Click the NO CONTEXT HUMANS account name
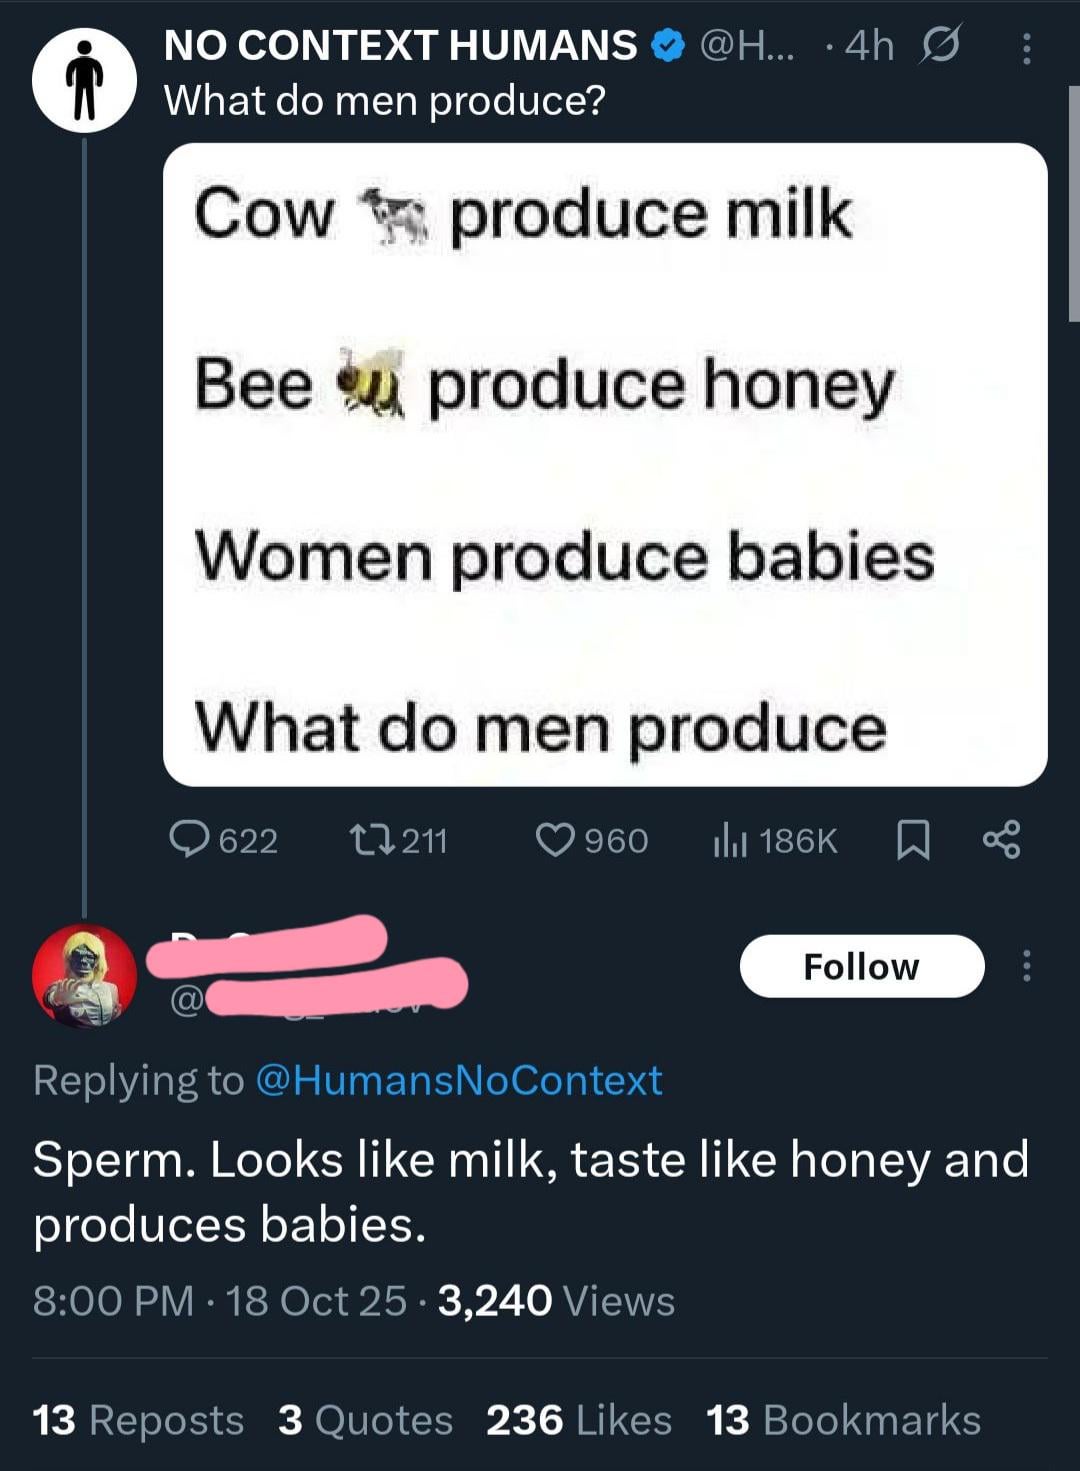The height and width of the screenshot is (1471, 1080). [x=400, y=46]
